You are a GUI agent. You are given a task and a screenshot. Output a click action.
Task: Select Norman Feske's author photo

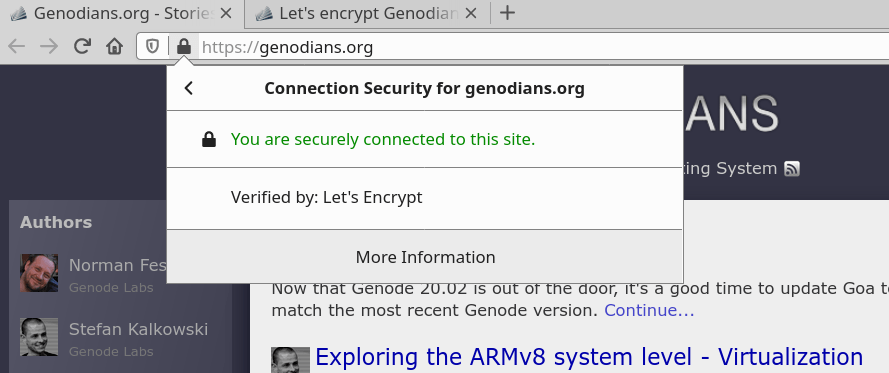[x=39, y=273]
